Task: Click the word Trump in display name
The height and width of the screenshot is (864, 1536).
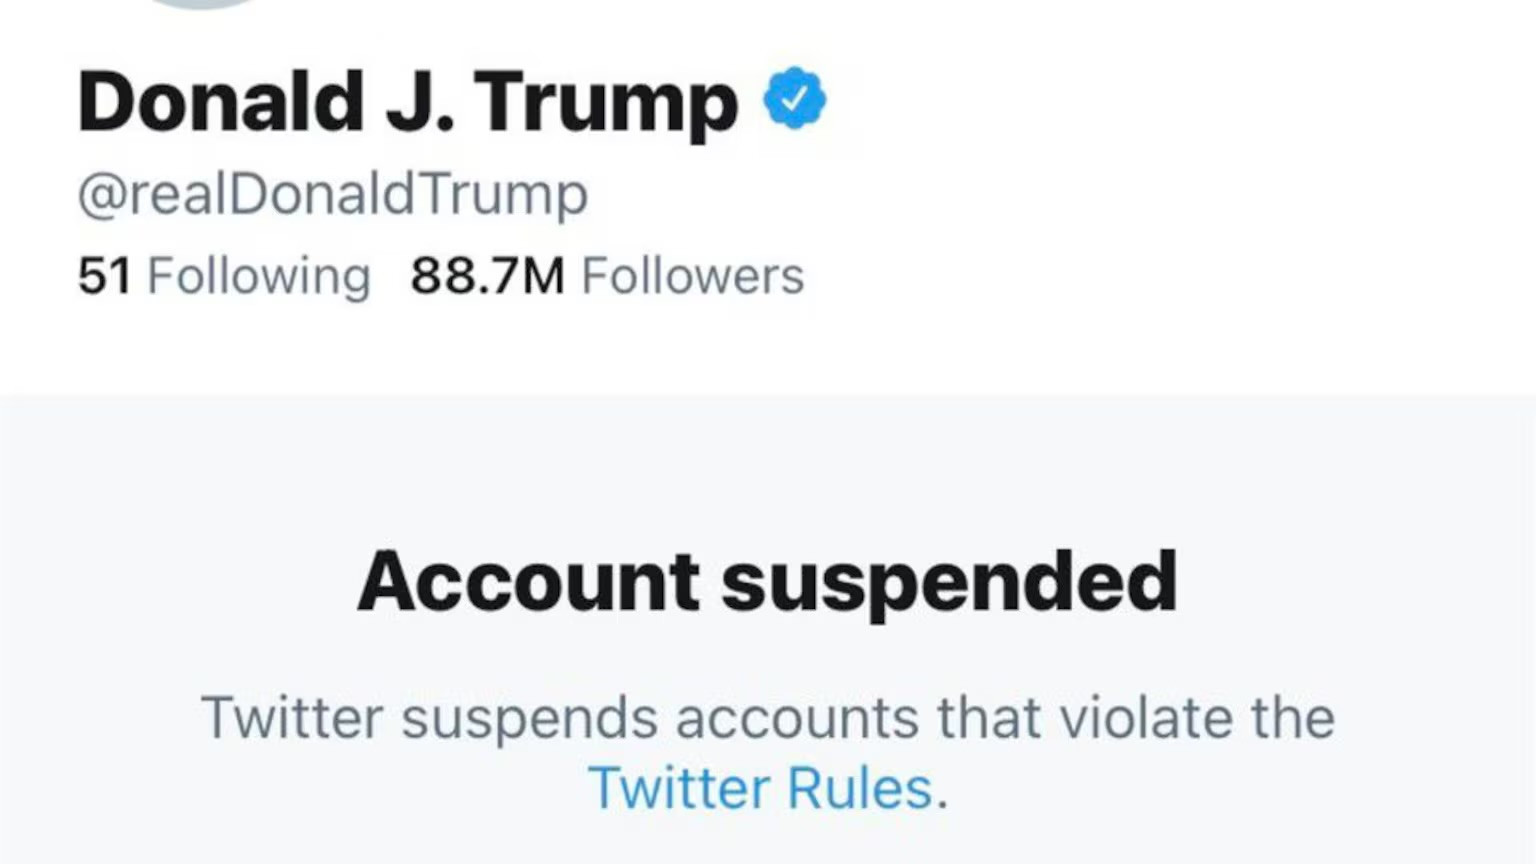Action: [x=606, y=104]
